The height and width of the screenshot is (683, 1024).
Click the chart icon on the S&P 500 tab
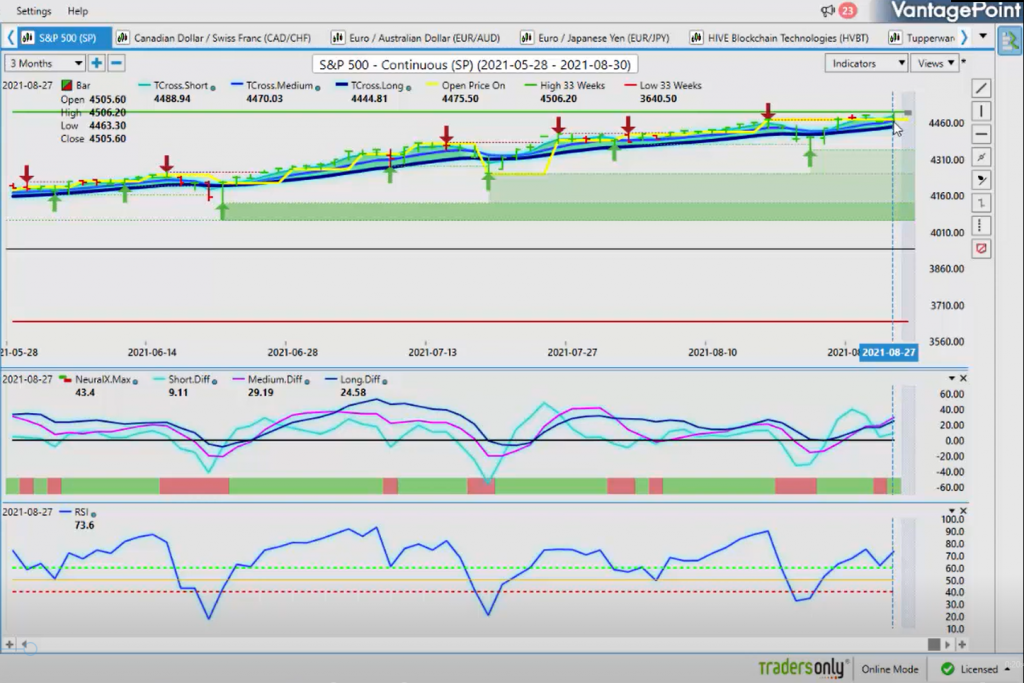pyautogui.click(x=27, y=38)
